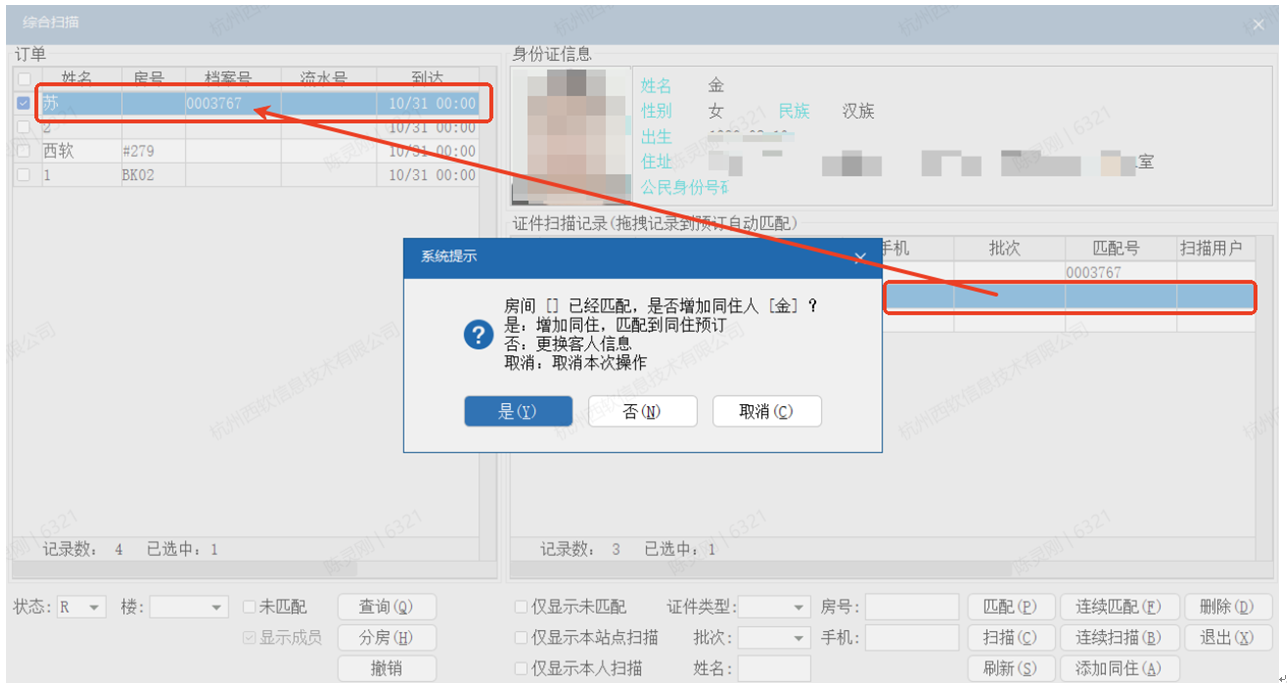Screen dimensions: 1287x684
Task: Open the 状态 dropdown showing R
Action: (82, 607)
